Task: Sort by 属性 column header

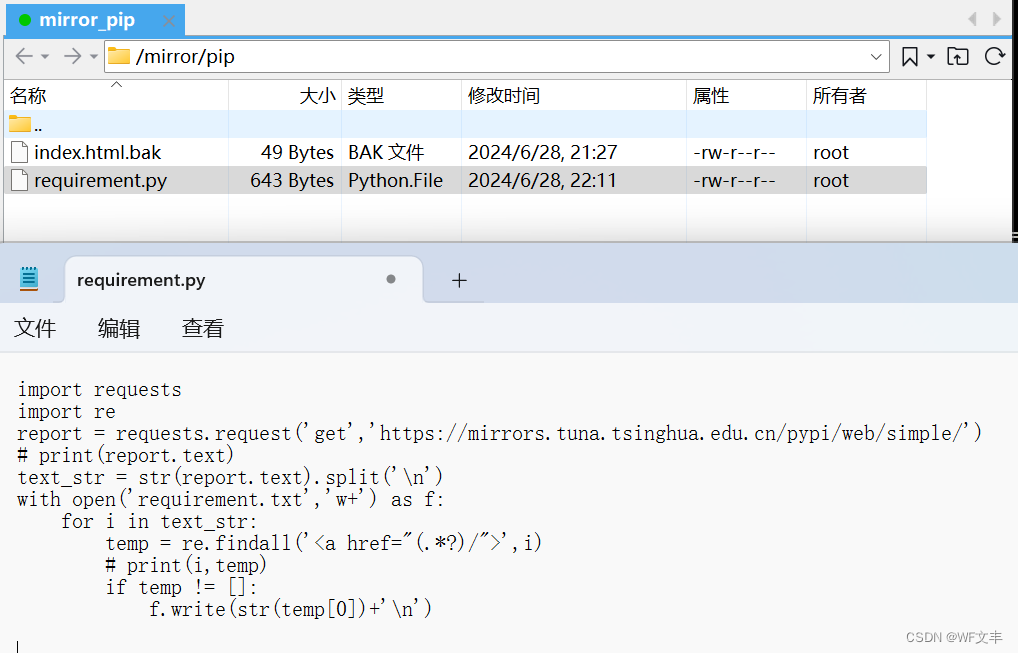Action: (x=747, y=95)
